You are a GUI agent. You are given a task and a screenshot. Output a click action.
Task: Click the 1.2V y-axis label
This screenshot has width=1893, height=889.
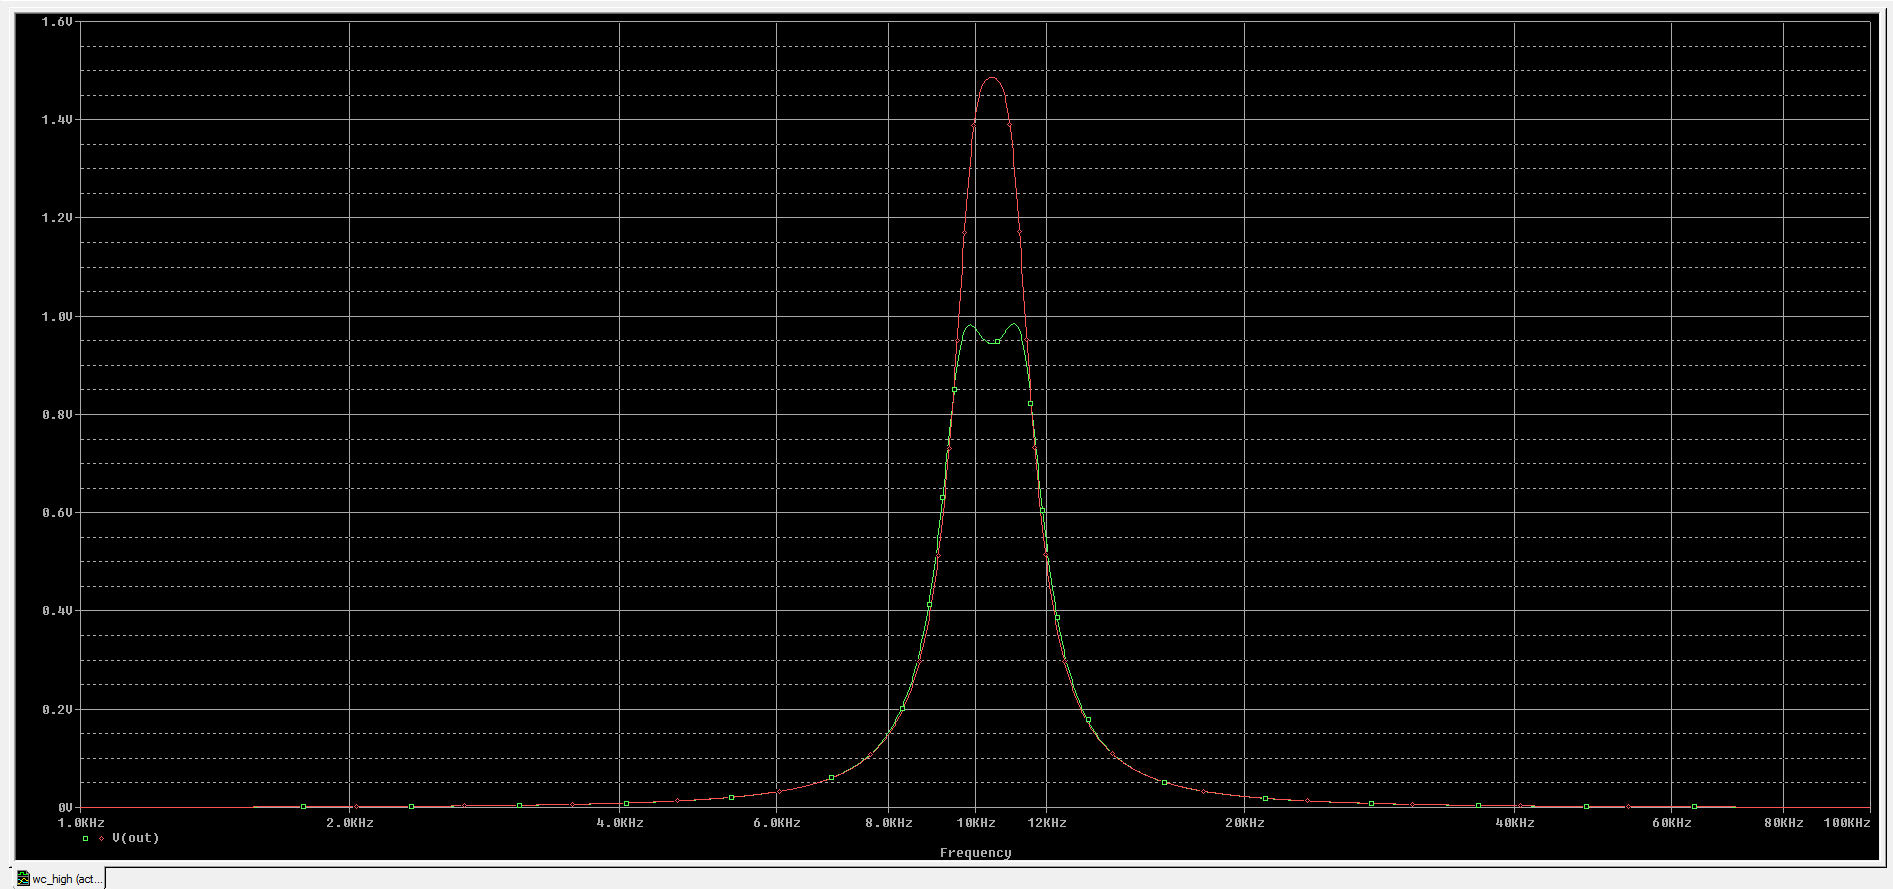pyautogui.click(x=57, y=217)
